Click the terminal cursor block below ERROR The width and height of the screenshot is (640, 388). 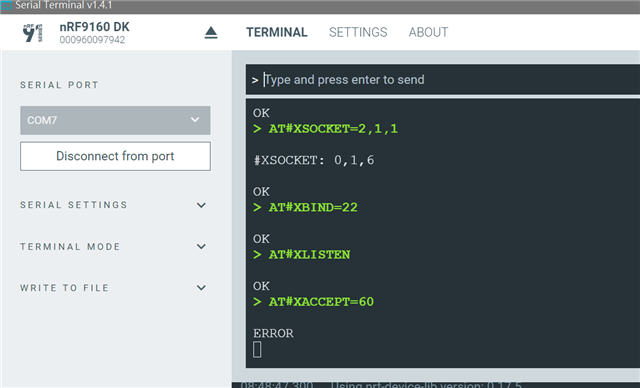[257, 350]
